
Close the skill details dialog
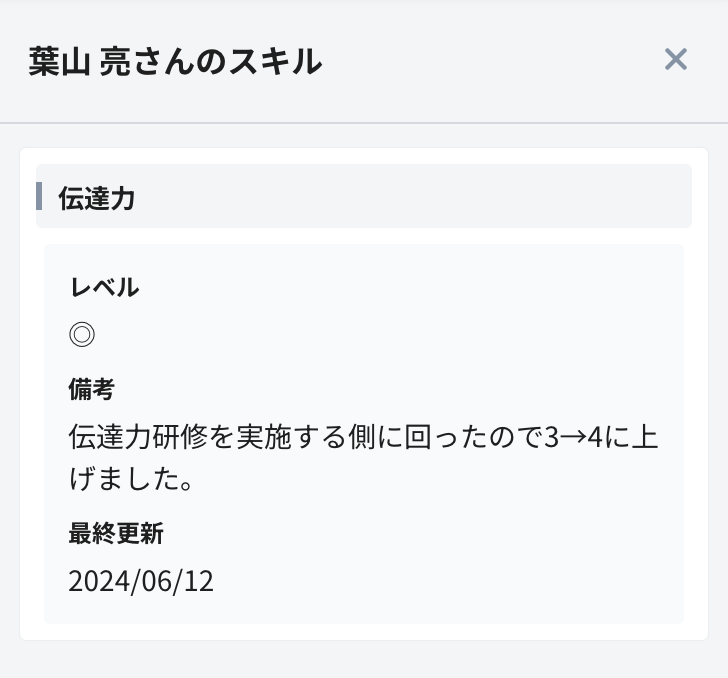tap(676, 60)
